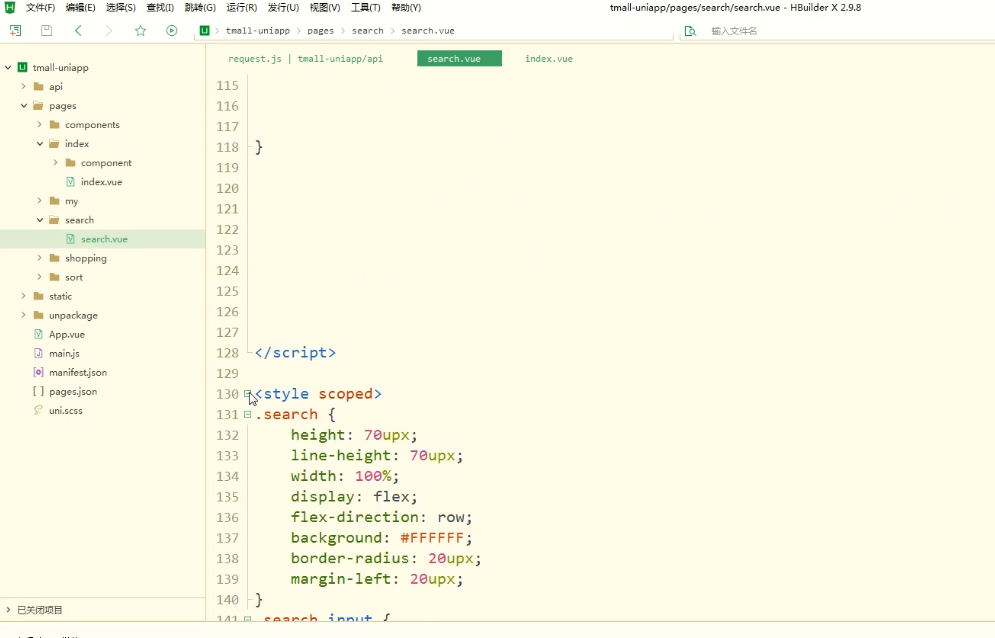Click tmall-uniapp in the breadcrumb
Image resolution: width=995 pixels, height=638 pixels.
point(258,30)
